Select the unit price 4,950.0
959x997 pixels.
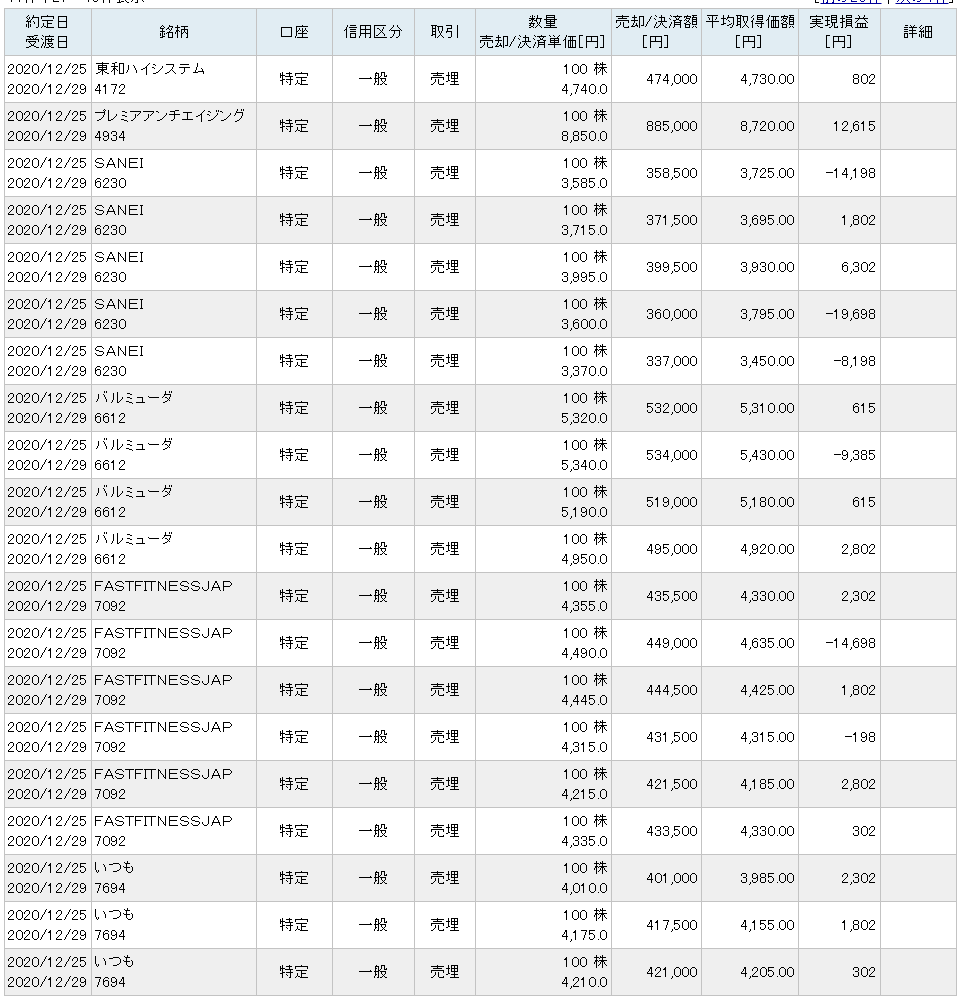(x=584, y=560)
